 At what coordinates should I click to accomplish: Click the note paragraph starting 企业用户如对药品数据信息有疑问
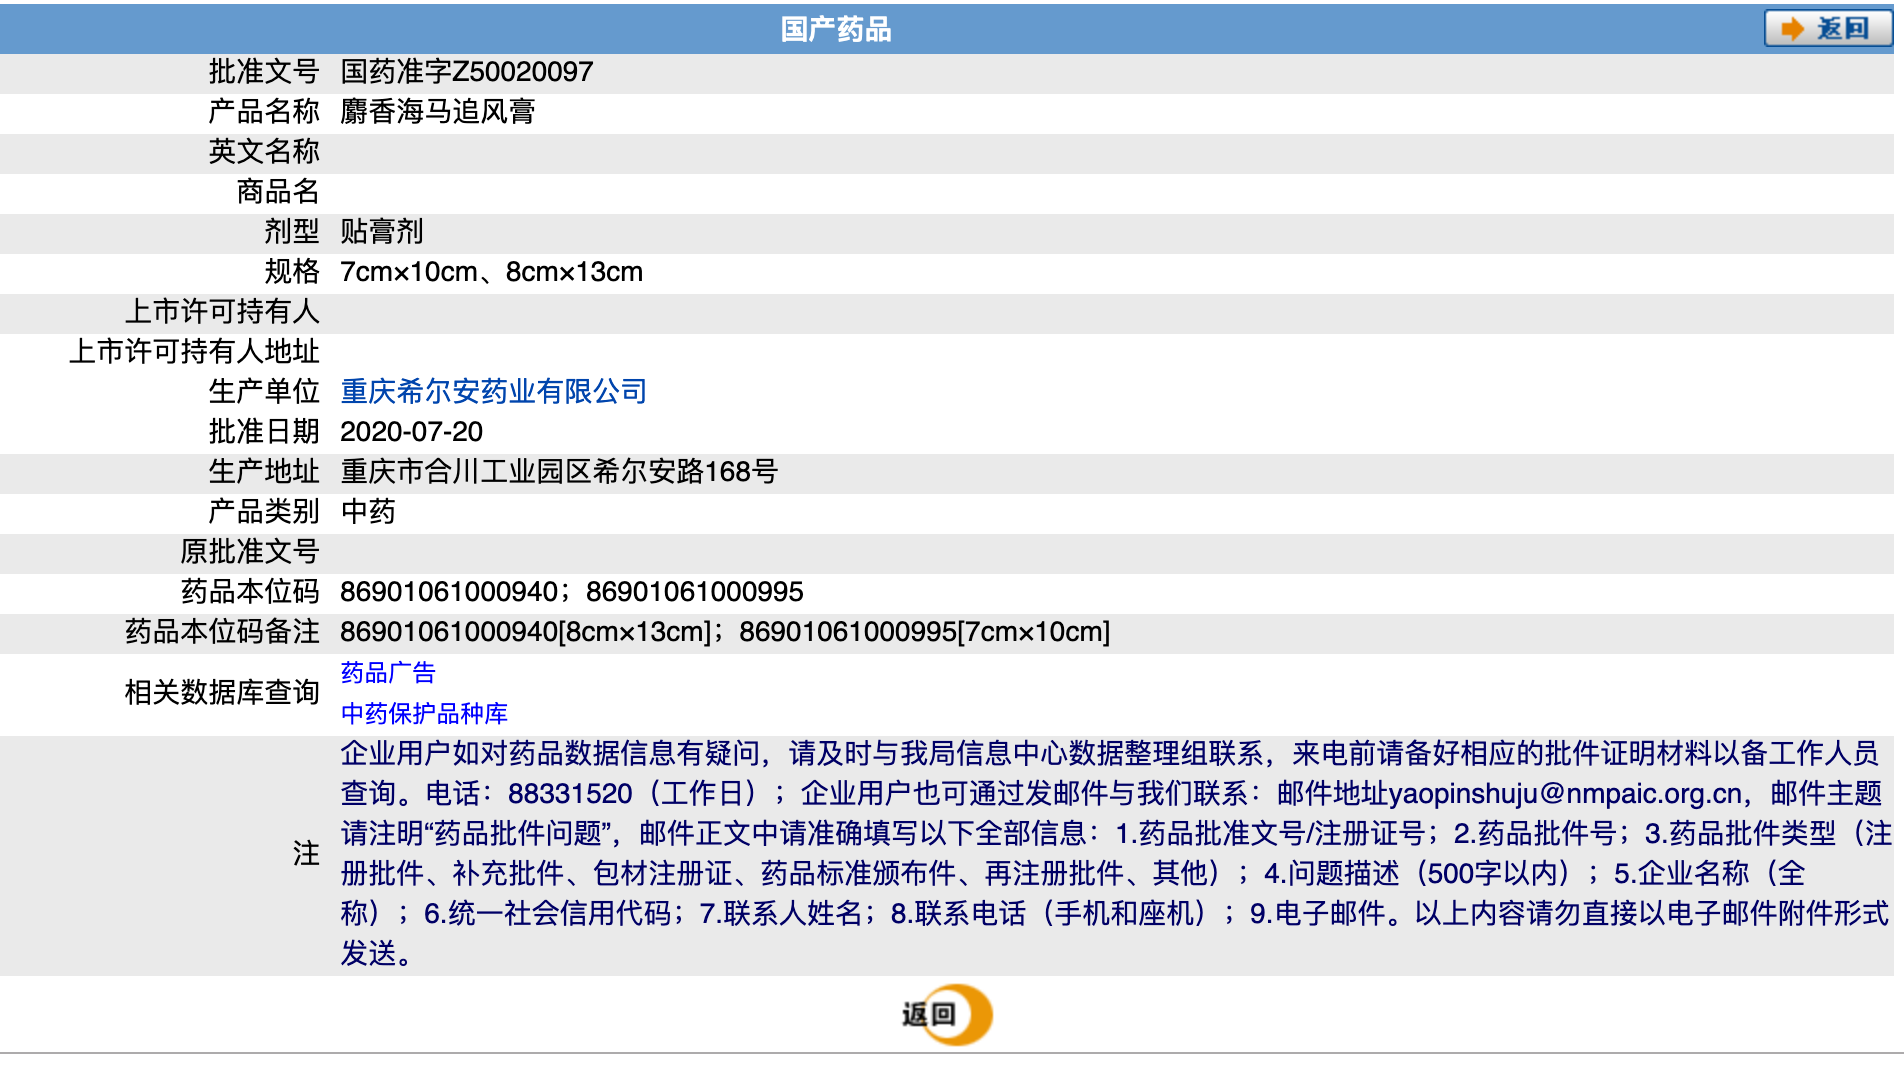[1116, 853]
